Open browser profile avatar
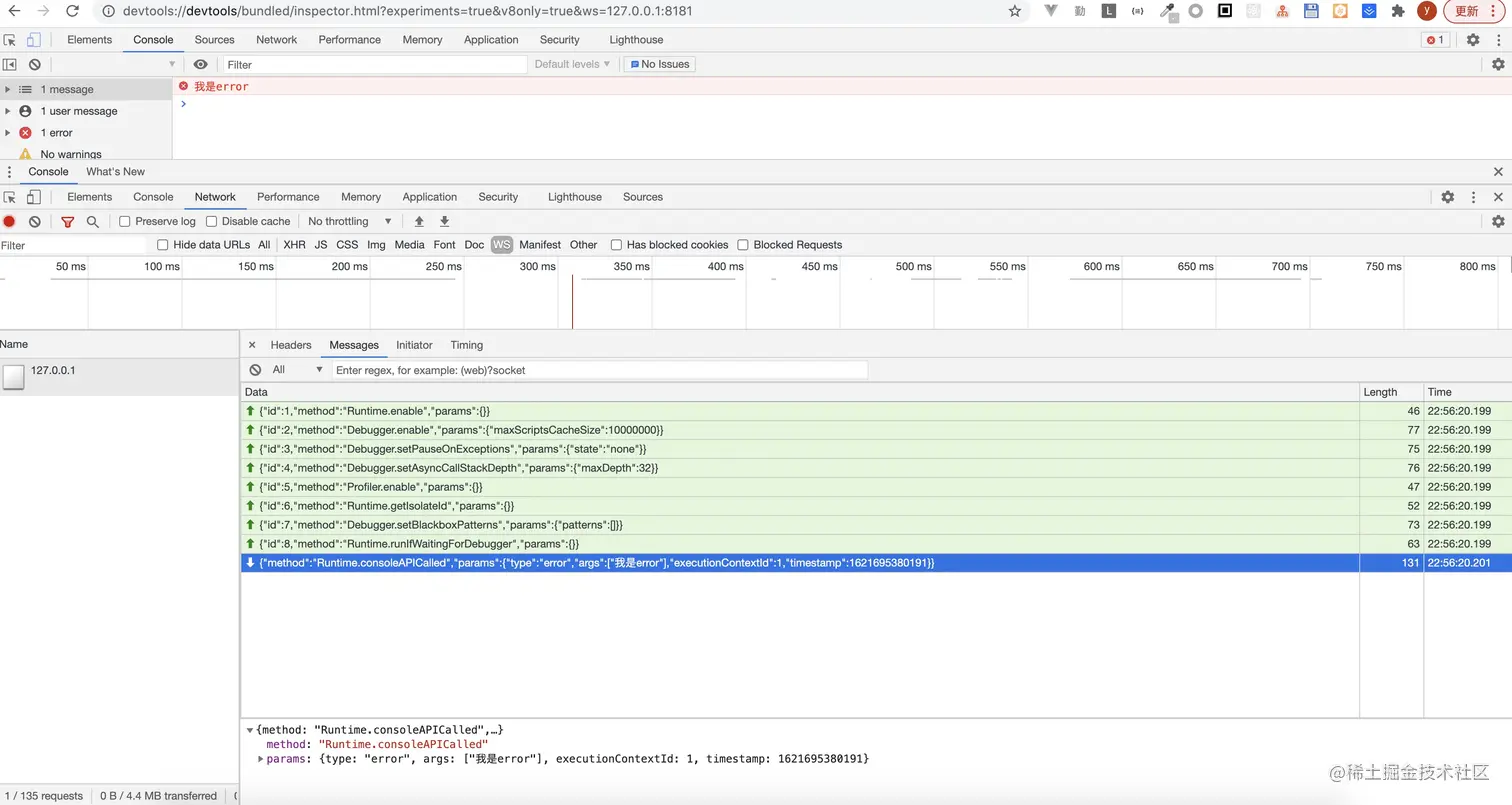Viewport: 1512px width, 805px height. point(1427,11)
